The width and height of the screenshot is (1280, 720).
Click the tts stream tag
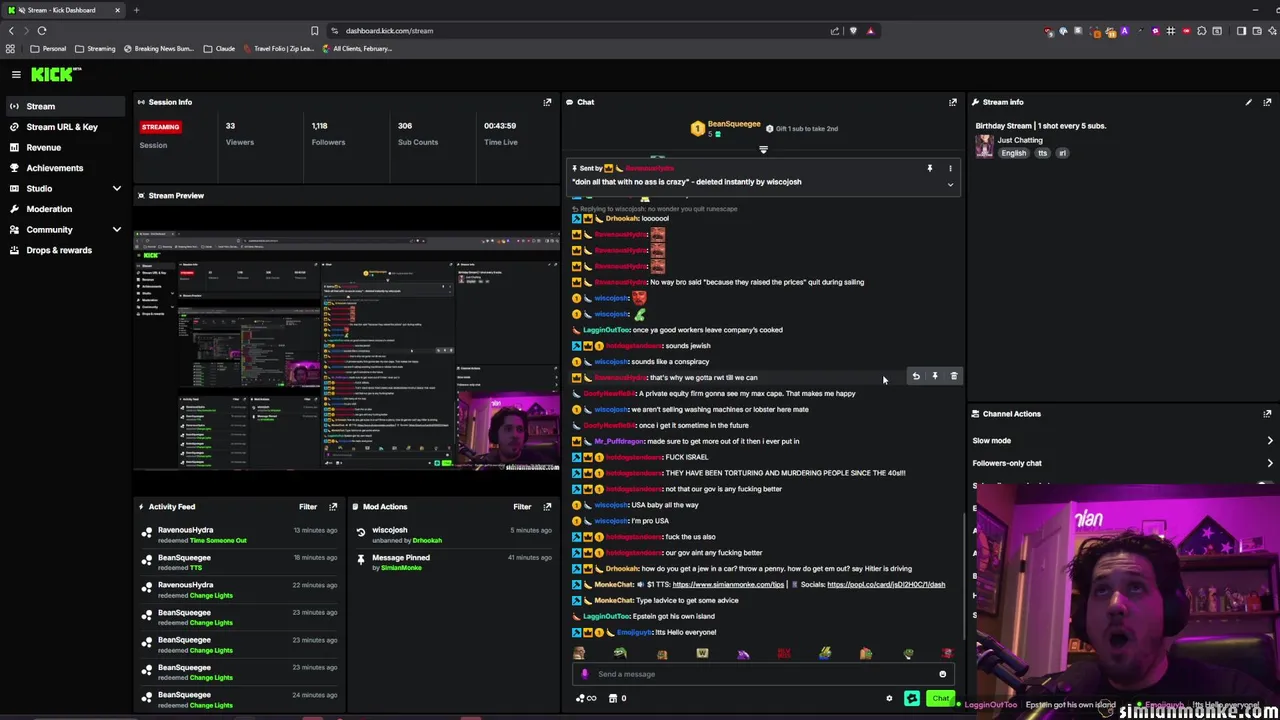coord(1042,154)
